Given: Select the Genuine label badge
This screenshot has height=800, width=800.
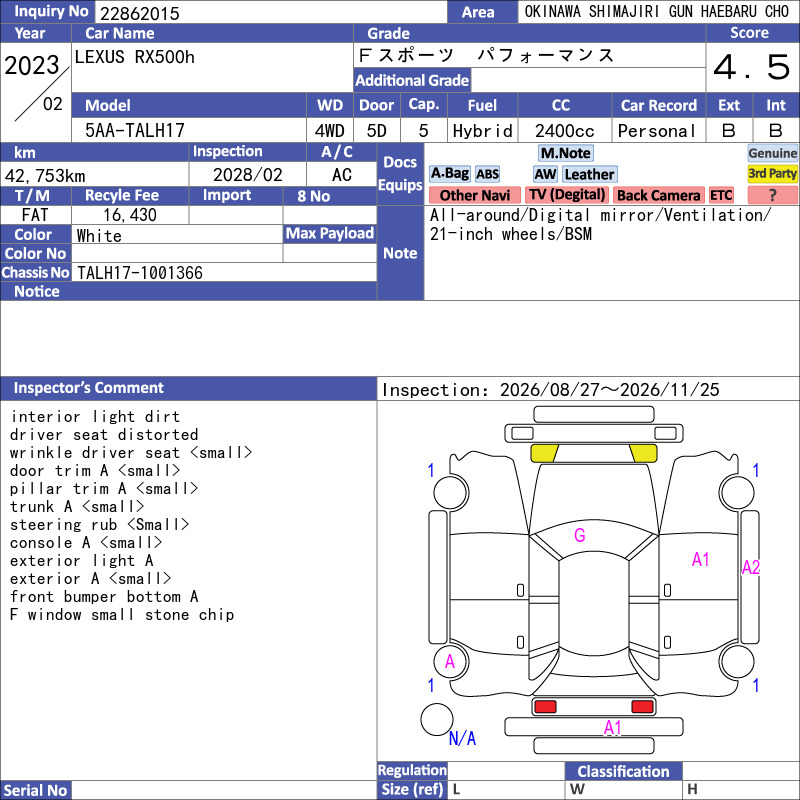Looking at the screenshot, I should (x=772, y=153).
